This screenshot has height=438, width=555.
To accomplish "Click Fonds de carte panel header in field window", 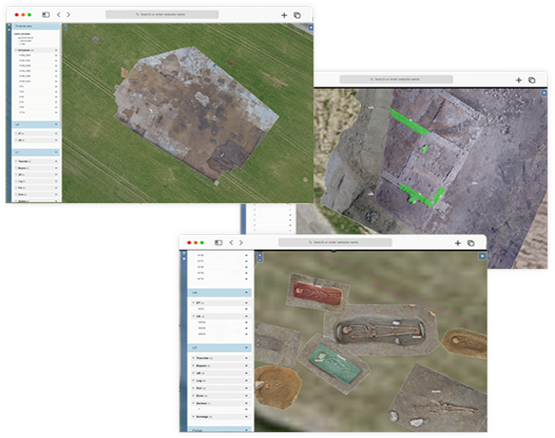I will point(36,26).
